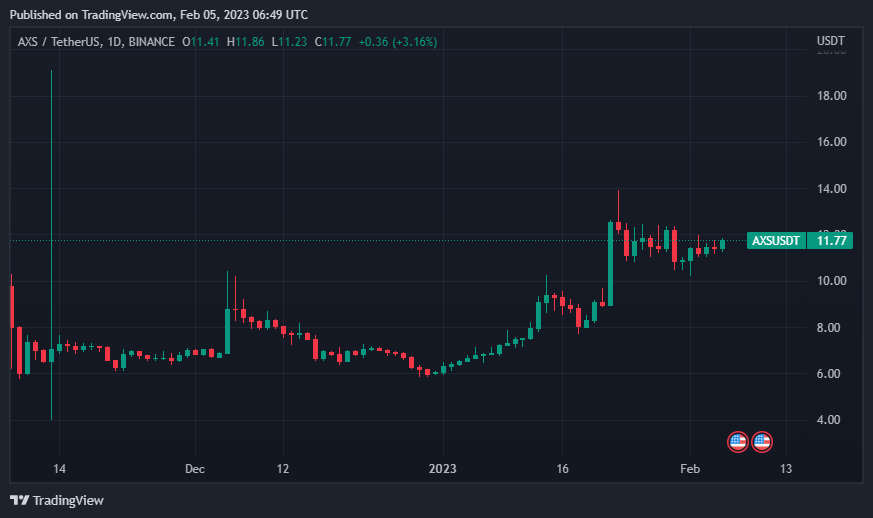Click the first US flag event icon

738,442
